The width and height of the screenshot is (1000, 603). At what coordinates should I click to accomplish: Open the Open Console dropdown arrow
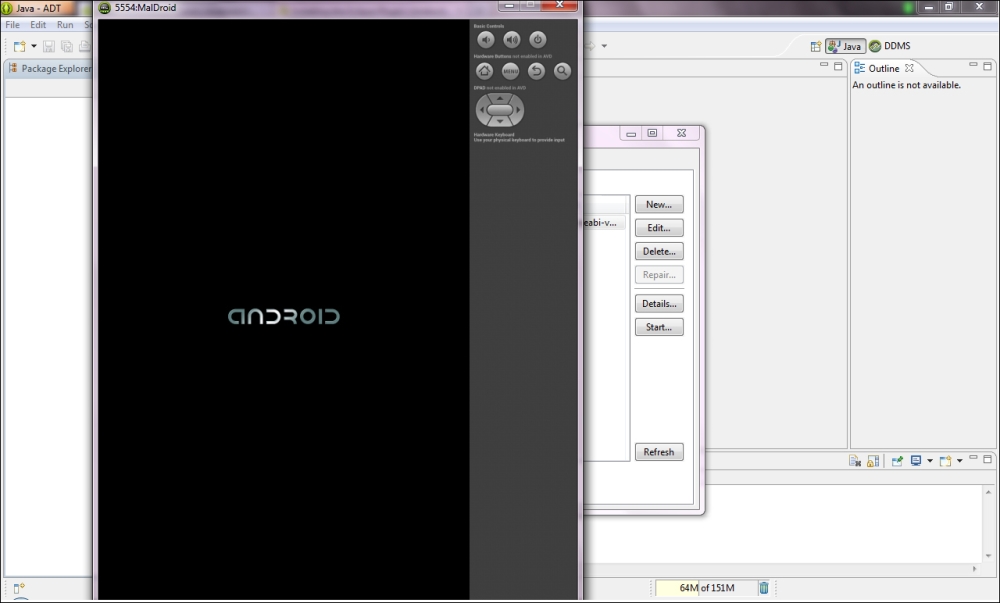pos(959,461)
